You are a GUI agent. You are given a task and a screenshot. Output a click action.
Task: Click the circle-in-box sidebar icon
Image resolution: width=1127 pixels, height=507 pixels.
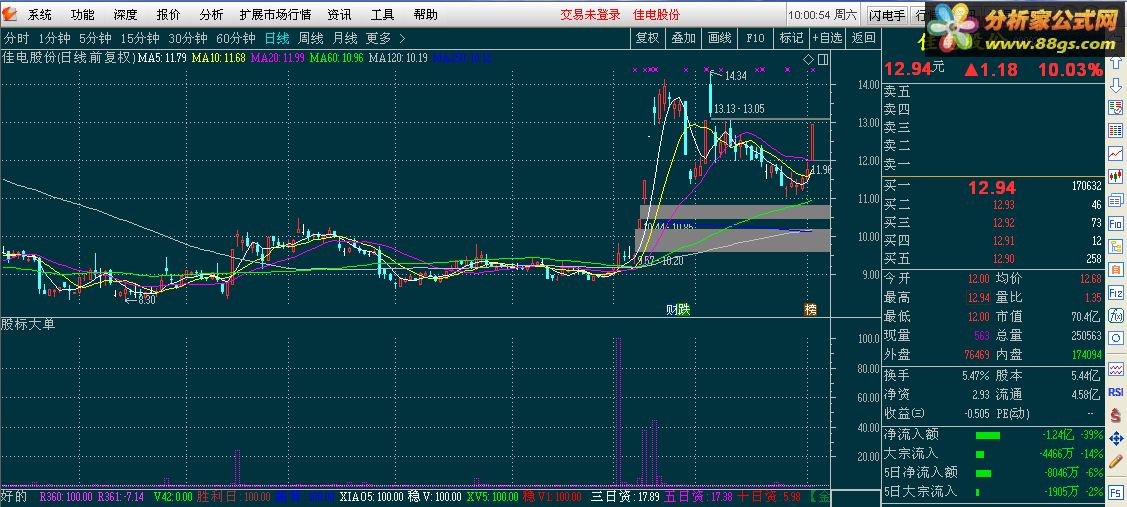[x=1116, y=338]
